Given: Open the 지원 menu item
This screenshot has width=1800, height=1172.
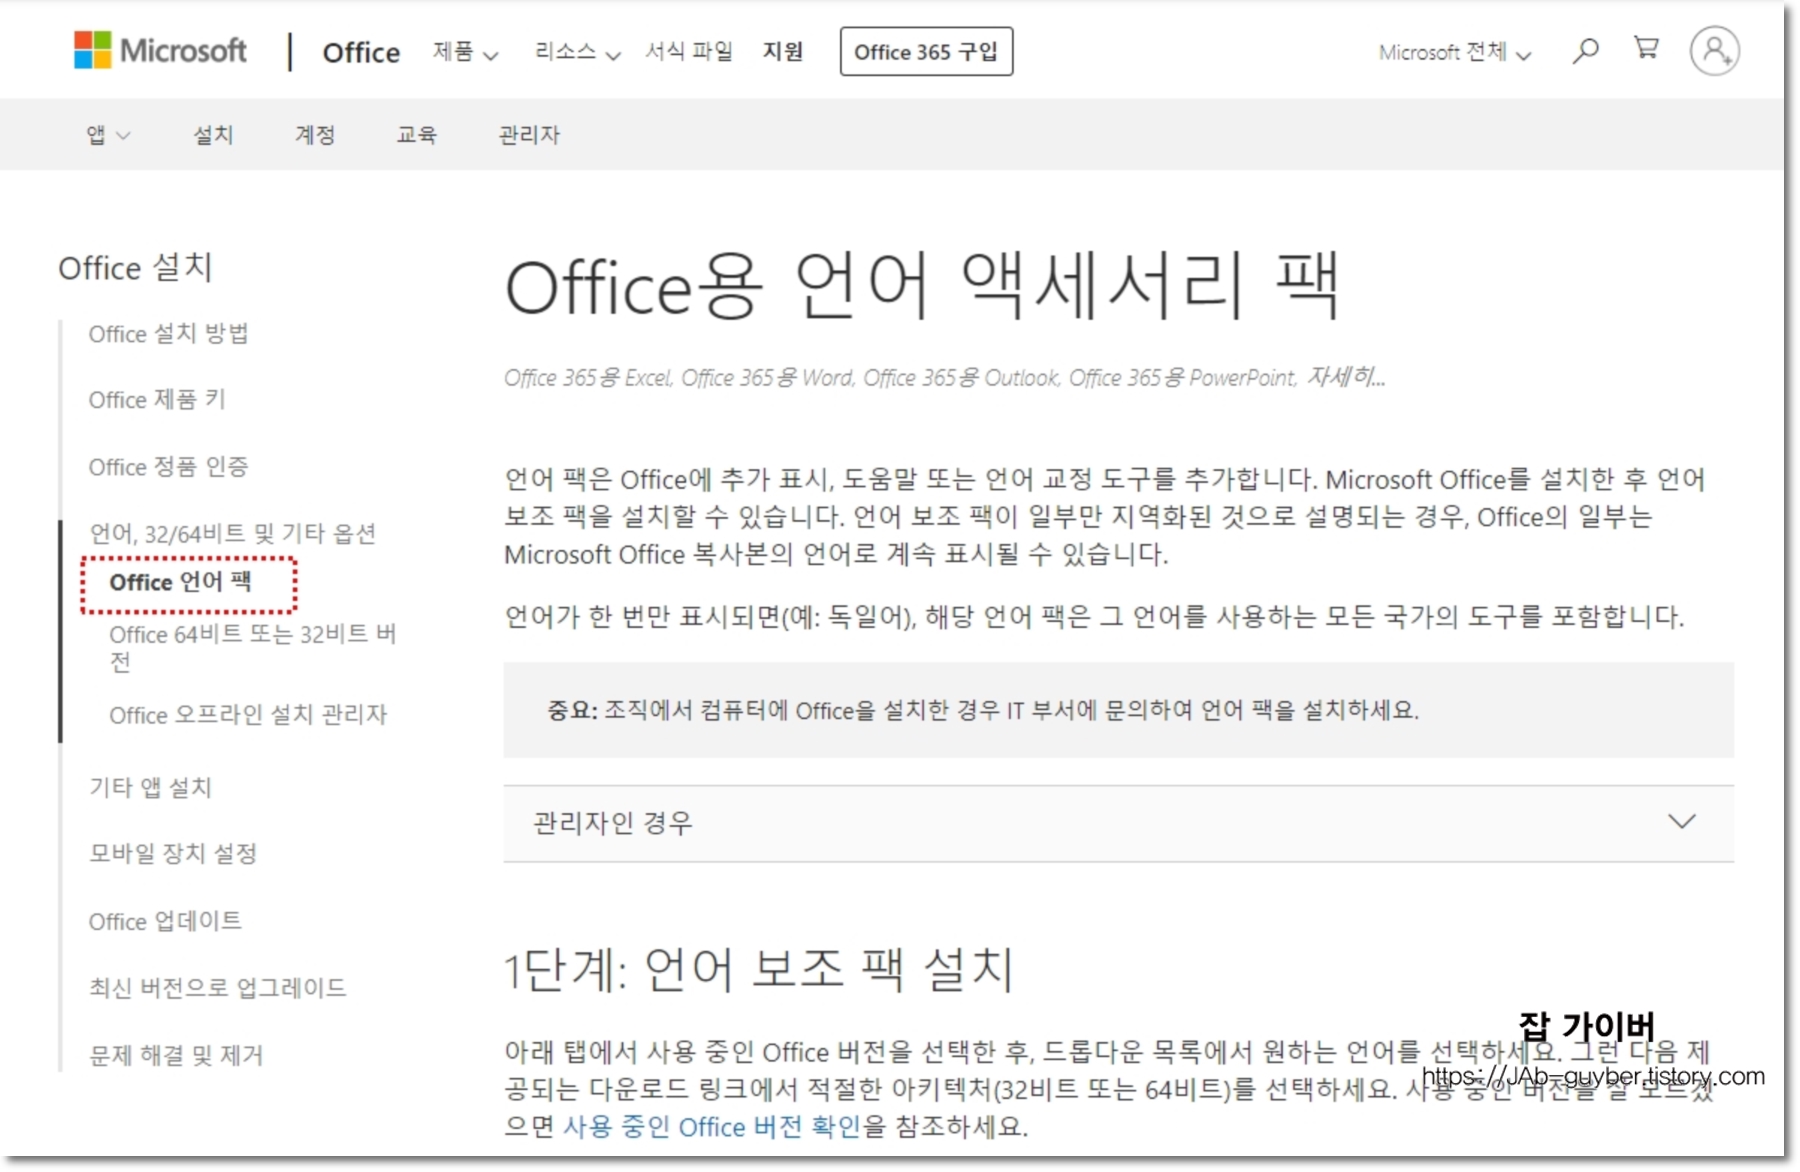Looking at the screenshot, I should 783,51.
